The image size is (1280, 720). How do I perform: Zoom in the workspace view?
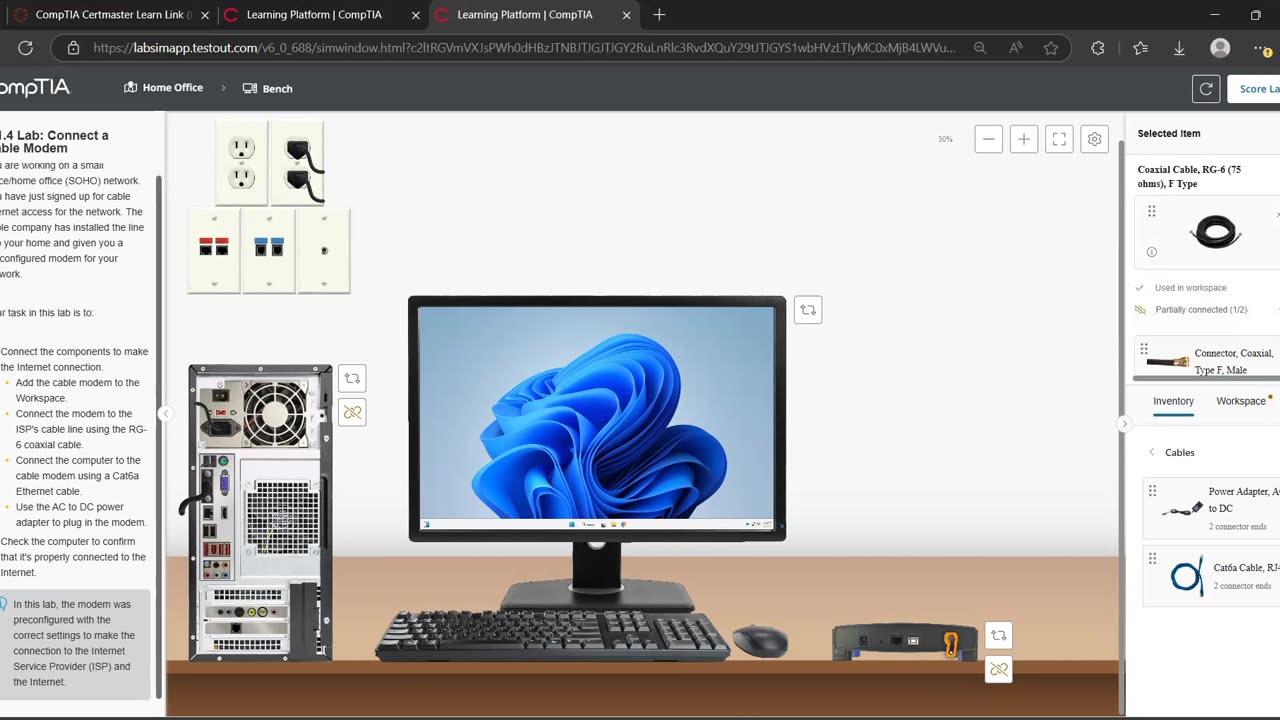(x=1023, y=139)
